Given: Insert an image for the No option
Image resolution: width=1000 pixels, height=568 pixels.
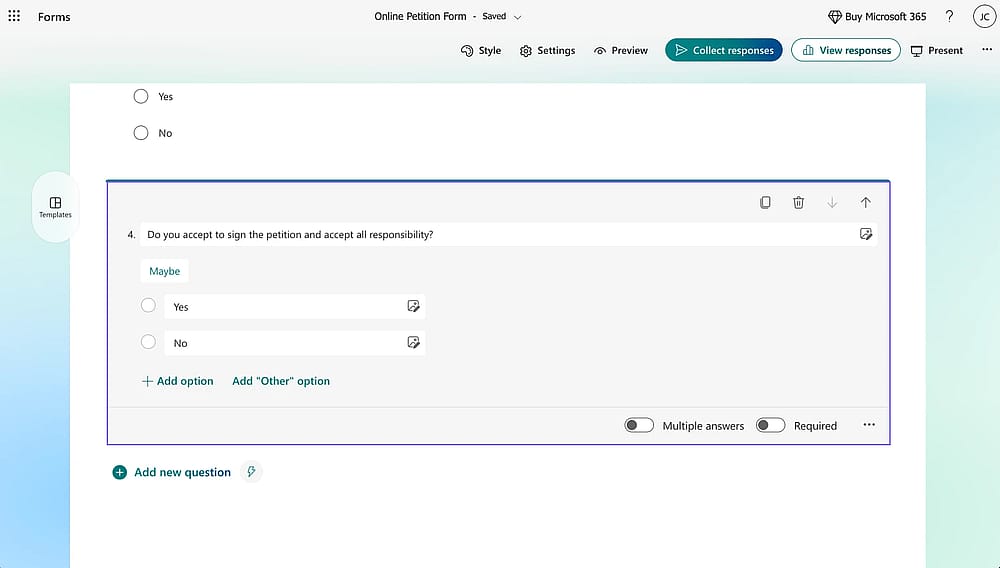Looking at the screenshot, I should [413, 343].
